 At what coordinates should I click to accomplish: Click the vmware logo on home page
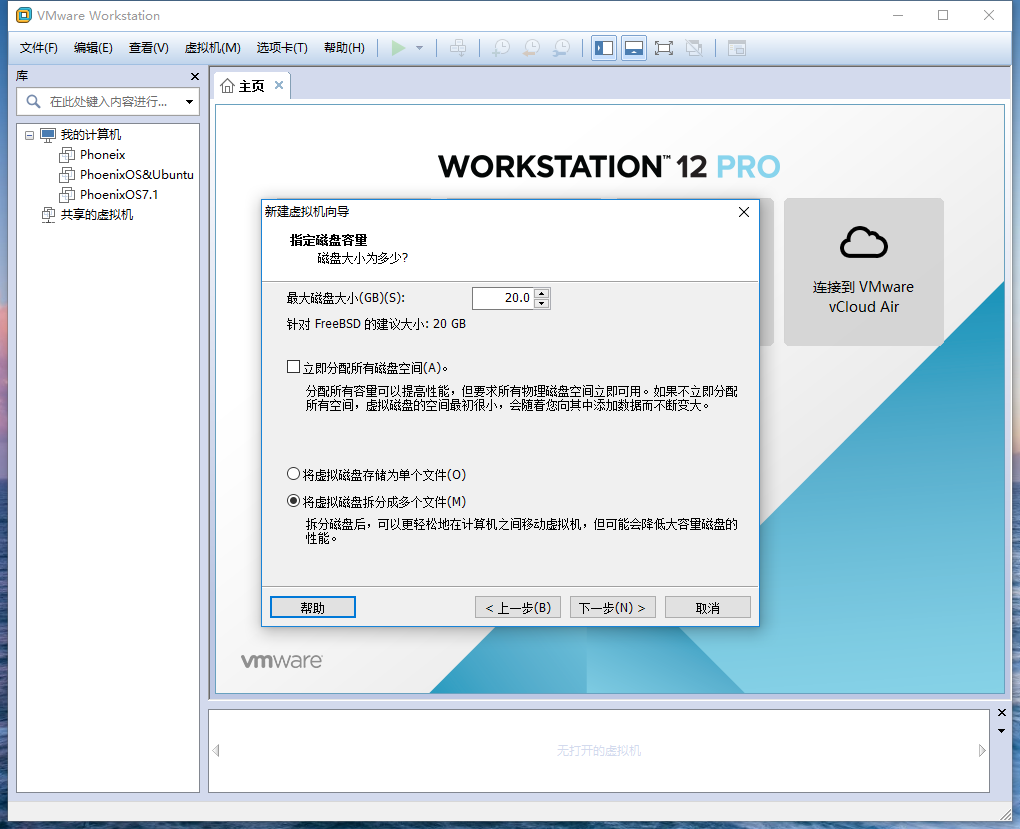[x=282, y=661]
